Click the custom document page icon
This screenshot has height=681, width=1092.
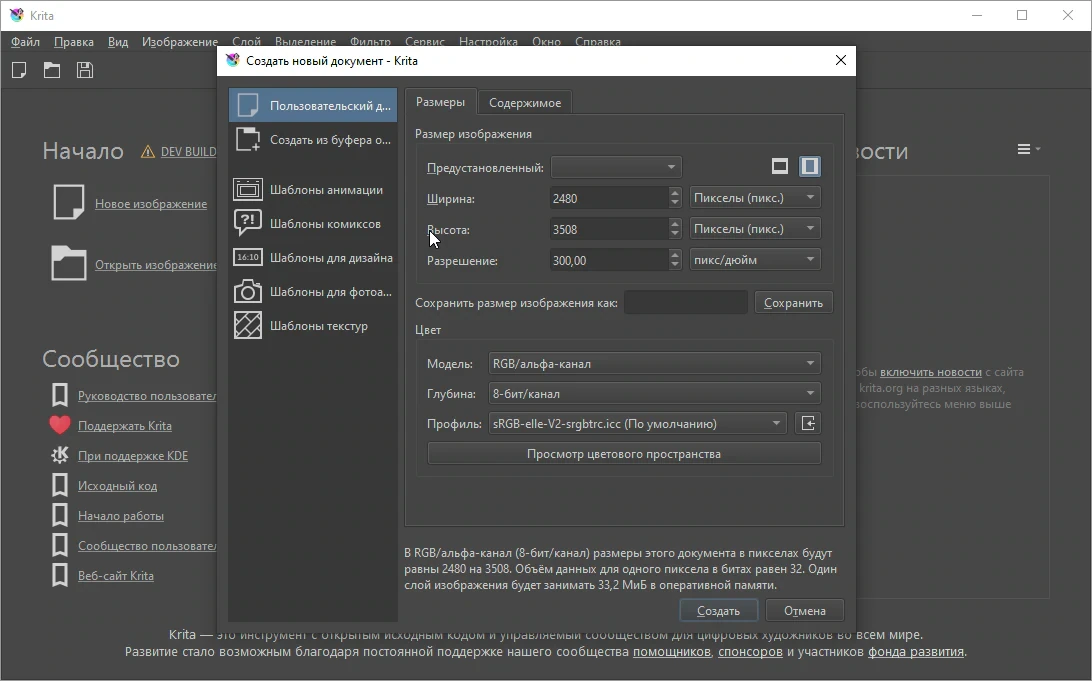coord(248,106)
